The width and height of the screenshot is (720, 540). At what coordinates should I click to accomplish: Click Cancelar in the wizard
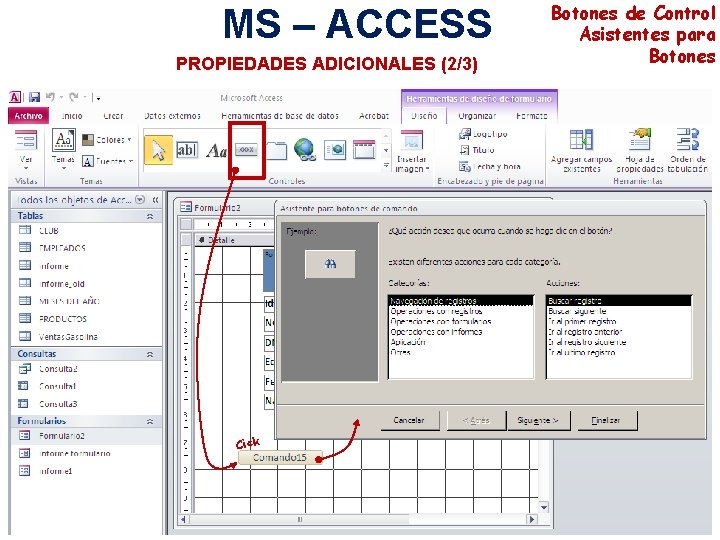pyautogui.click(x=409, y=421)
